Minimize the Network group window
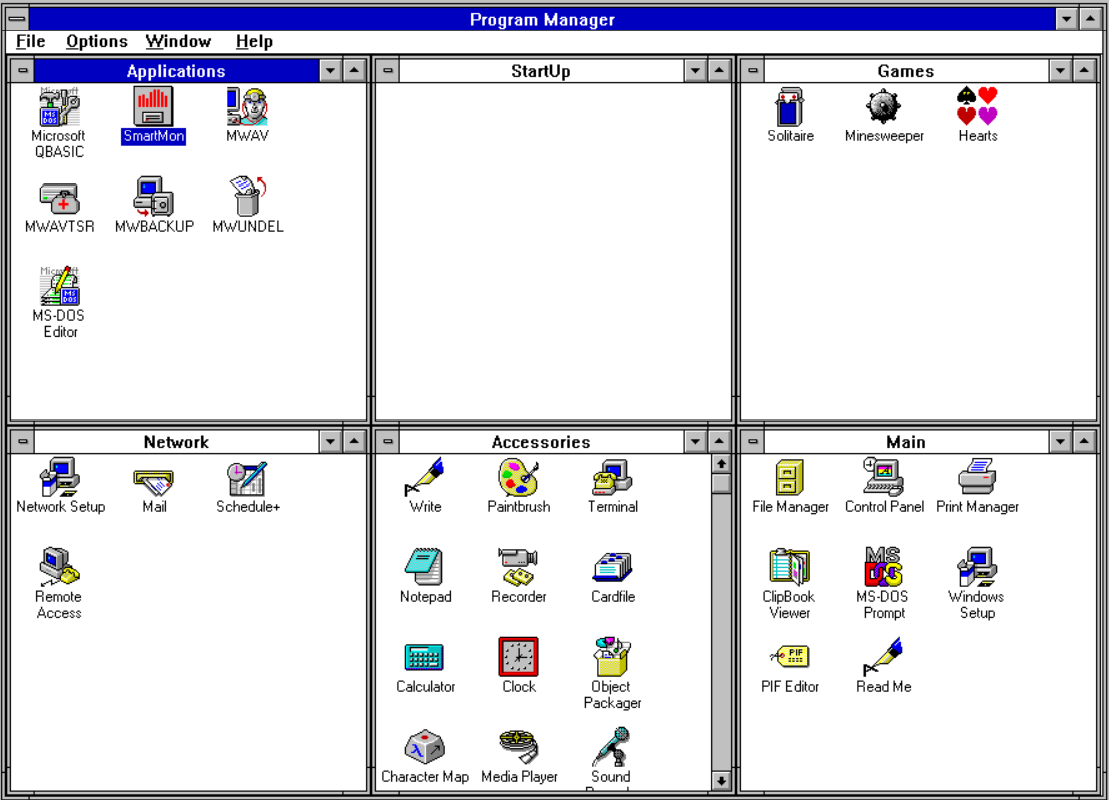 330,442
